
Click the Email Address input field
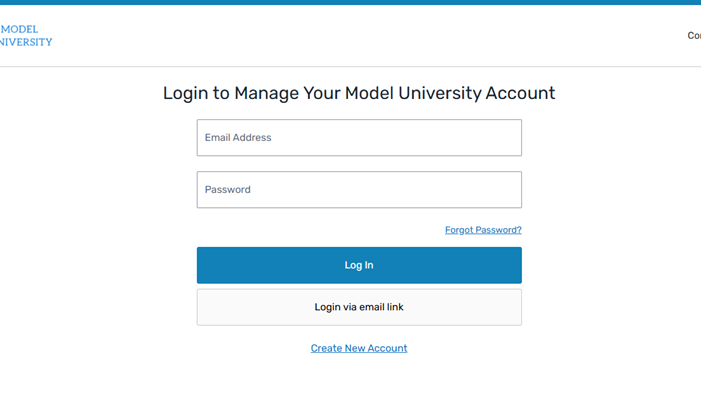pyautogui.click(x=359, y=138)
